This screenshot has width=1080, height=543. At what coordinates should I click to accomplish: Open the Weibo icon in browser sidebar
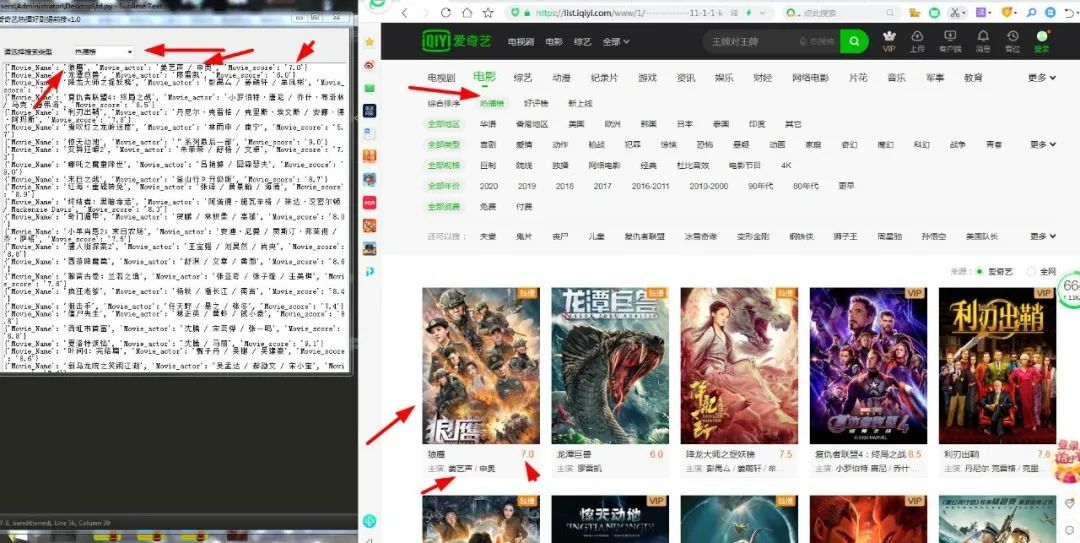370,65
